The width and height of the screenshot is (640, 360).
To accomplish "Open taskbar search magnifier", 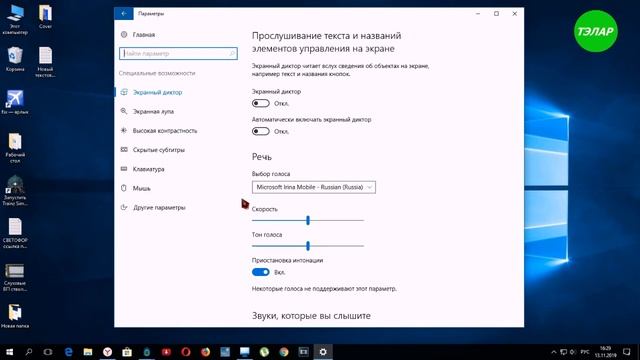I will tap(29, 352).
